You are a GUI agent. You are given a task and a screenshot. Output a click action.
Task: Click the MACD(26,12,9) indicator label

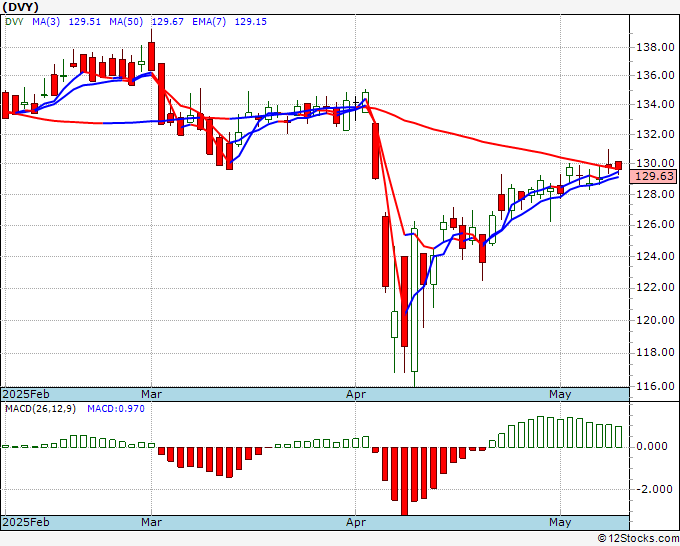[x=40, y=409]
